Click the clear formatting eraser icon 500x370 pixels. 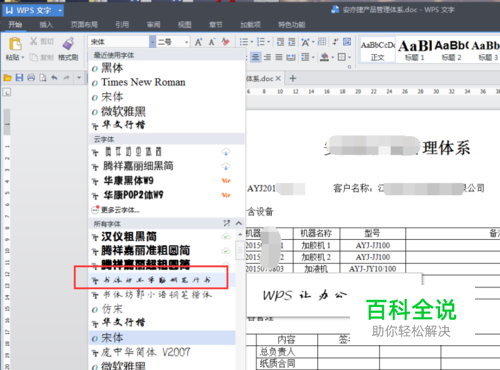pos(226,42)
